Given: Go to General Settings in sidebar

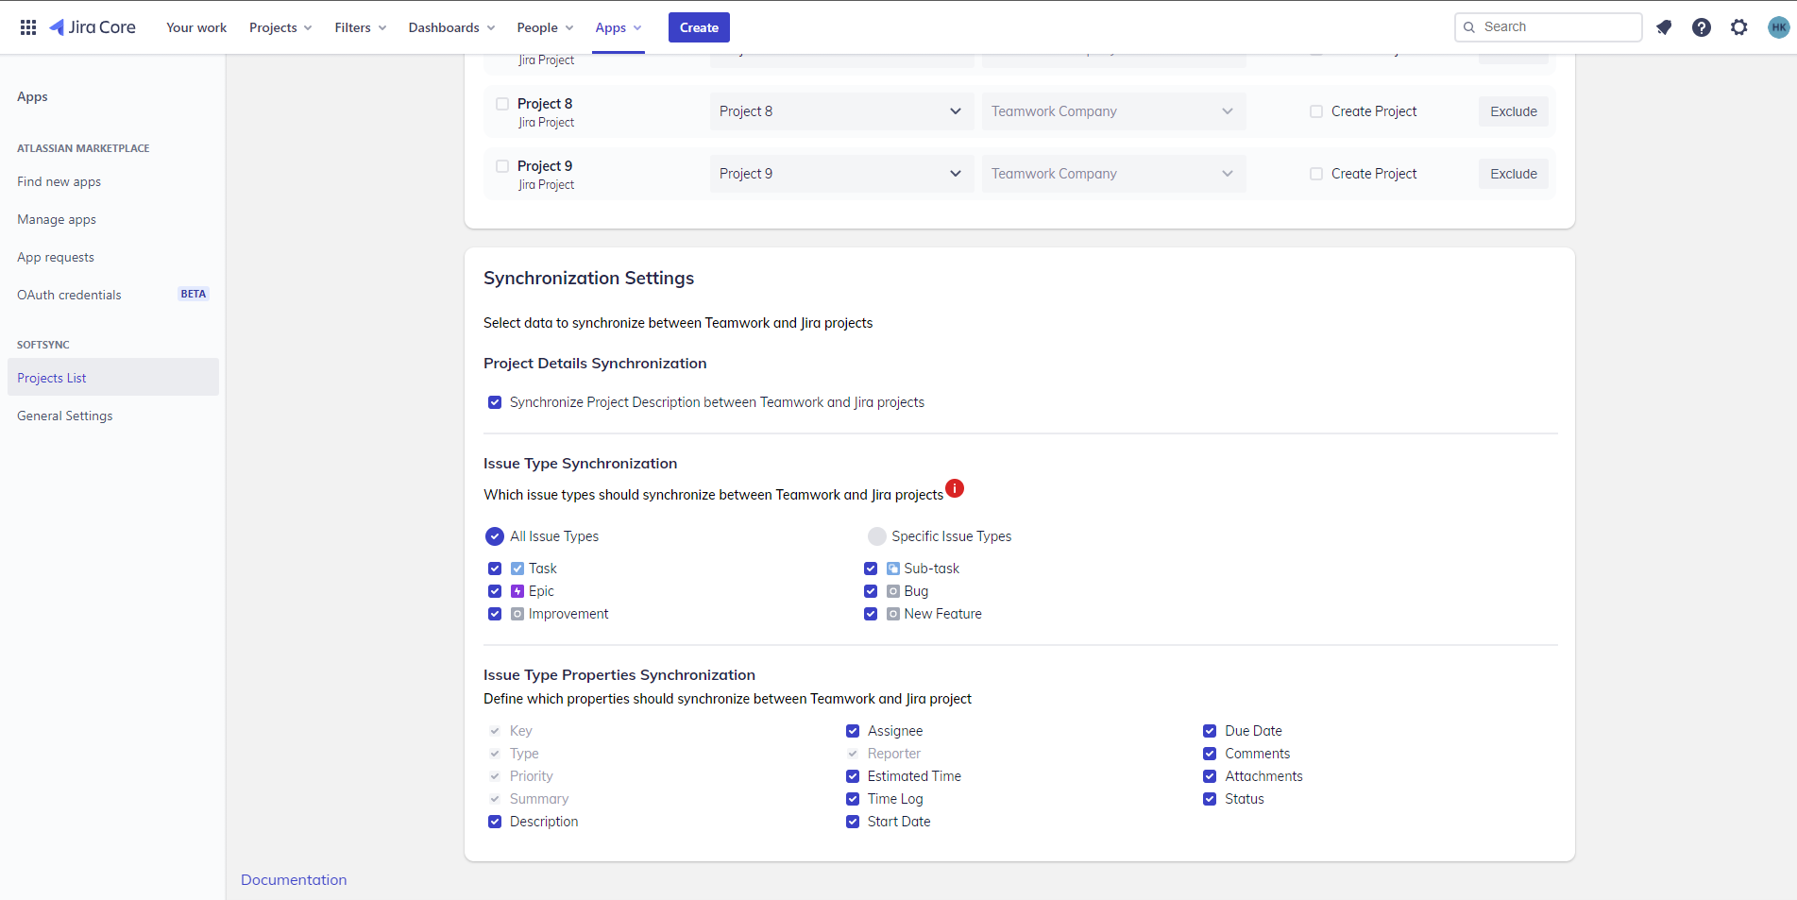Looking at the screenshot, I should point(65,416).
